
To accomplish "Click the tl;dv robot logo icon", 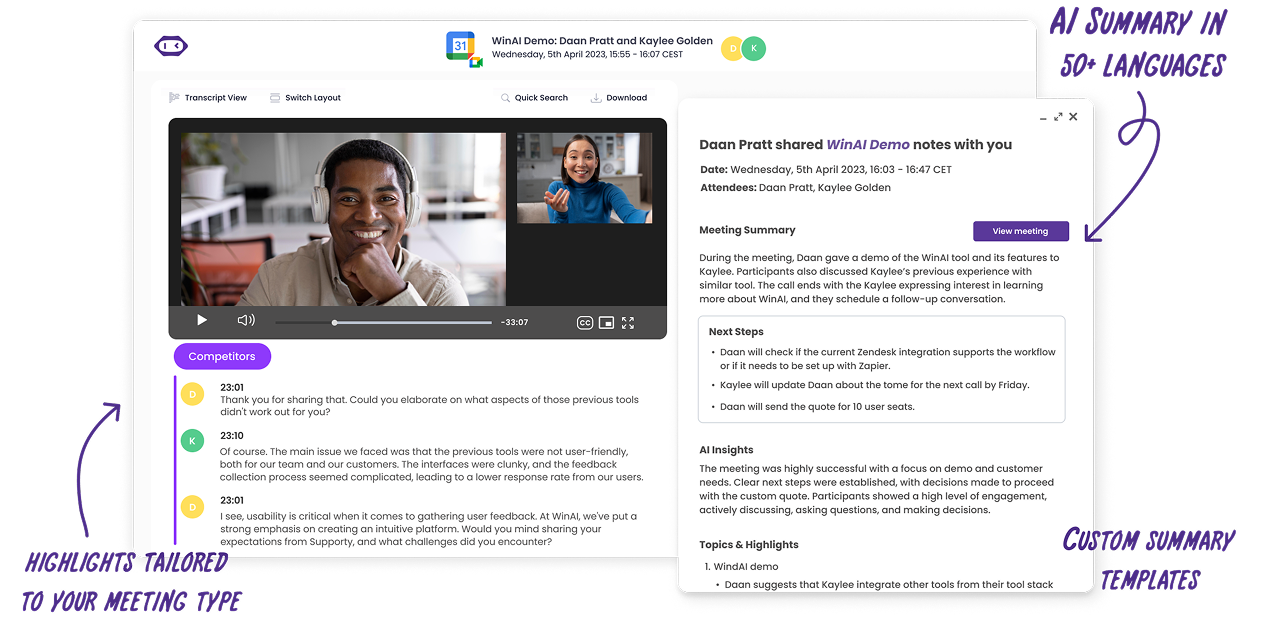I will [171, 46].
